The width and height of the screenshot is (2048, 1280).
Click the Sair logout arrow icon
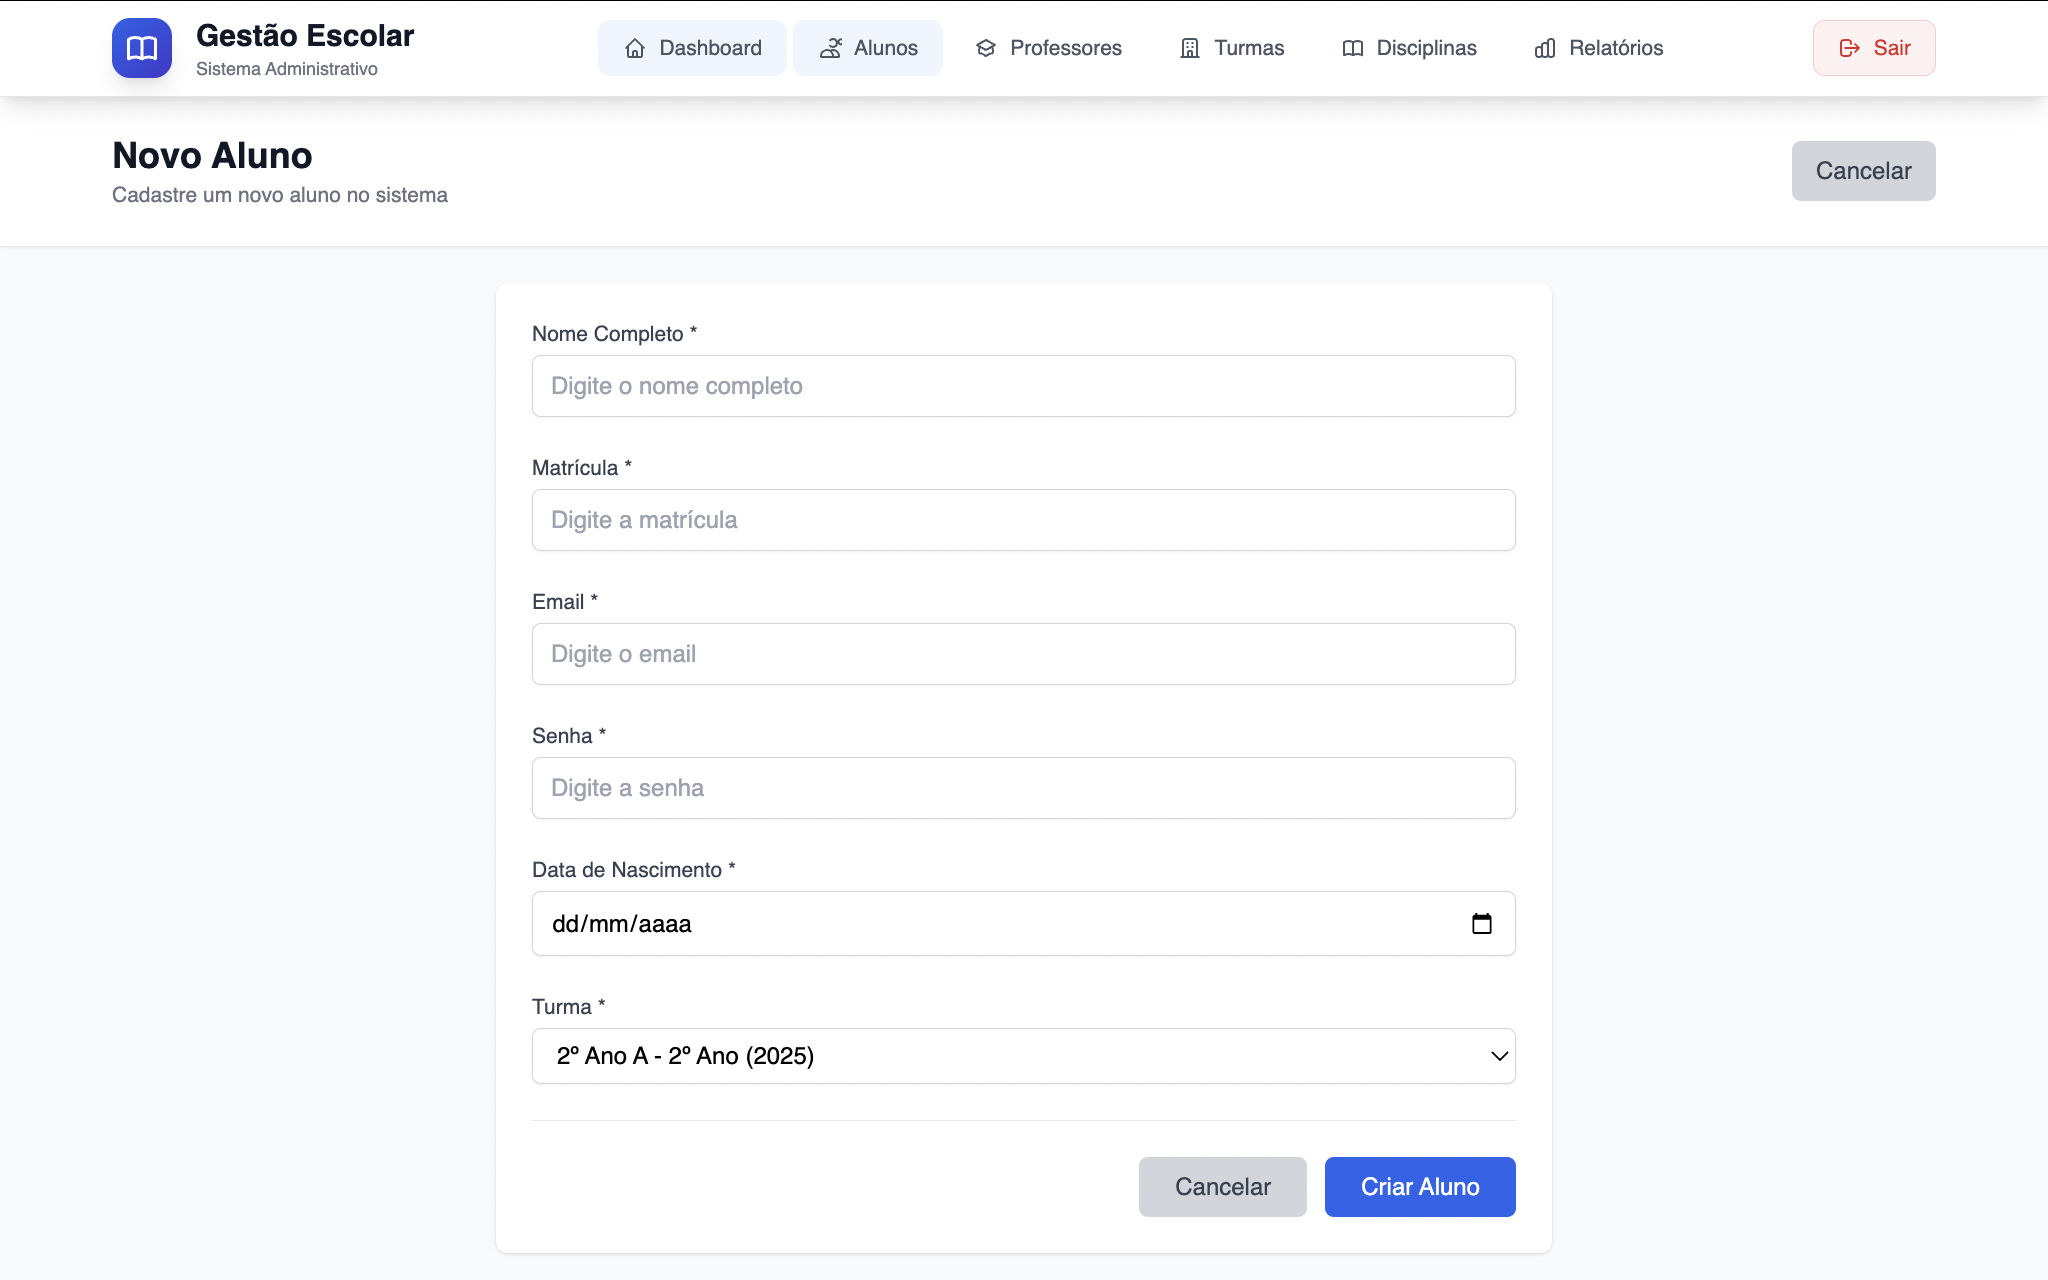click(1849, 48)
